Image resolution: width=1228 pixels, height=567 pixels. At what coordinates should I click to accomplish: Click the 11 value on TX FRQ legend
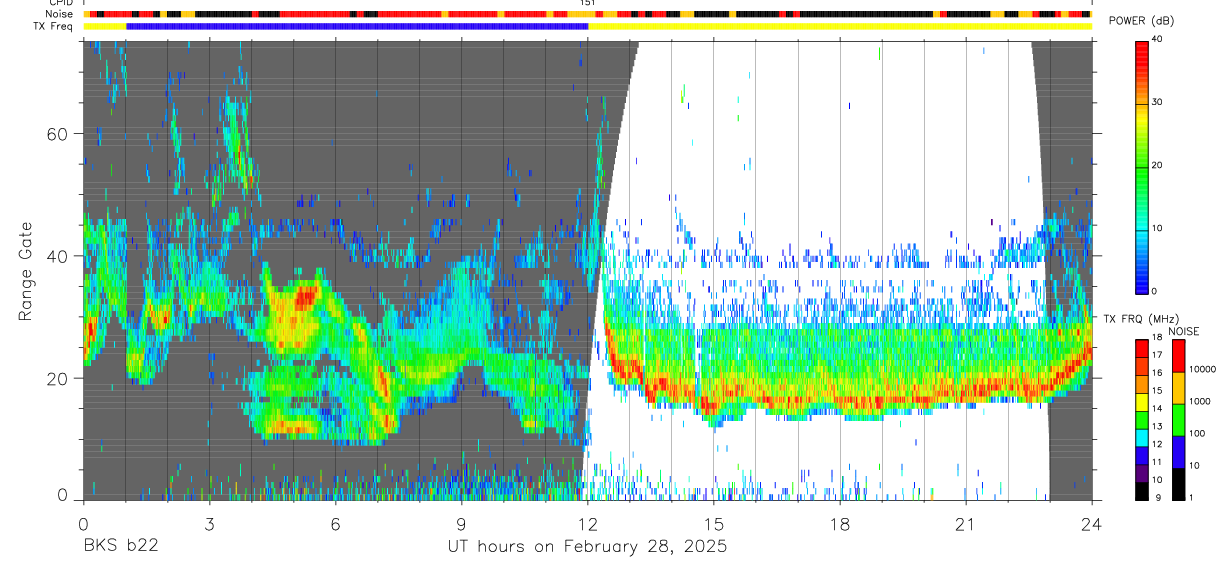click(x=1157, y=462)
